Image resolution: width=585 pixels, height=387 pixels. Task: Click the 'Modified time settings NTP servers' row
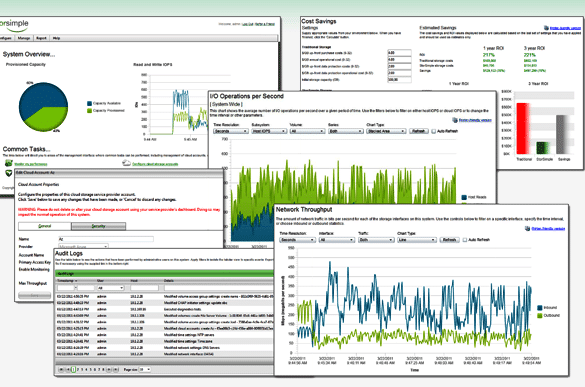[x=164, y=335]
